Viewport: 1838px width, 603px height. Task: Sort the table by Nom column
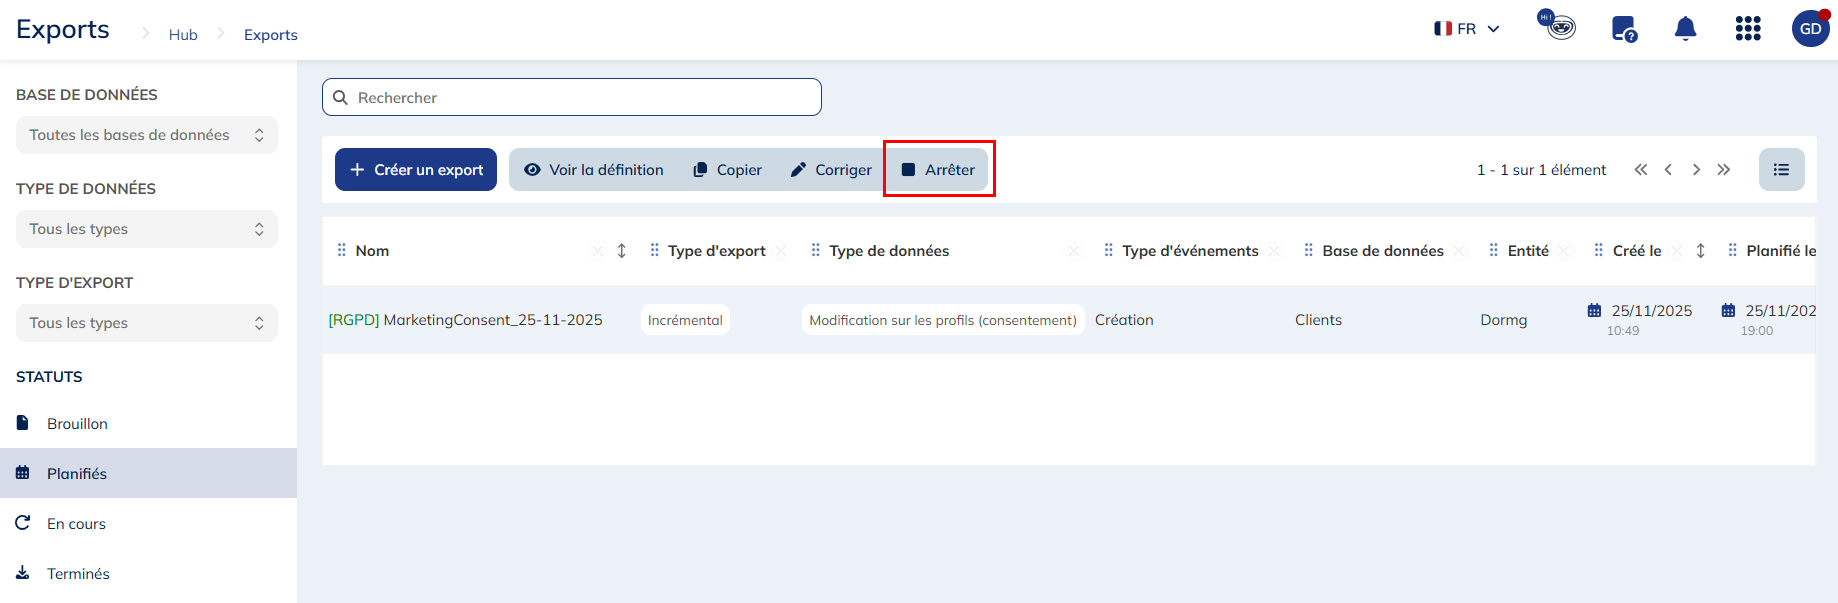621,251
